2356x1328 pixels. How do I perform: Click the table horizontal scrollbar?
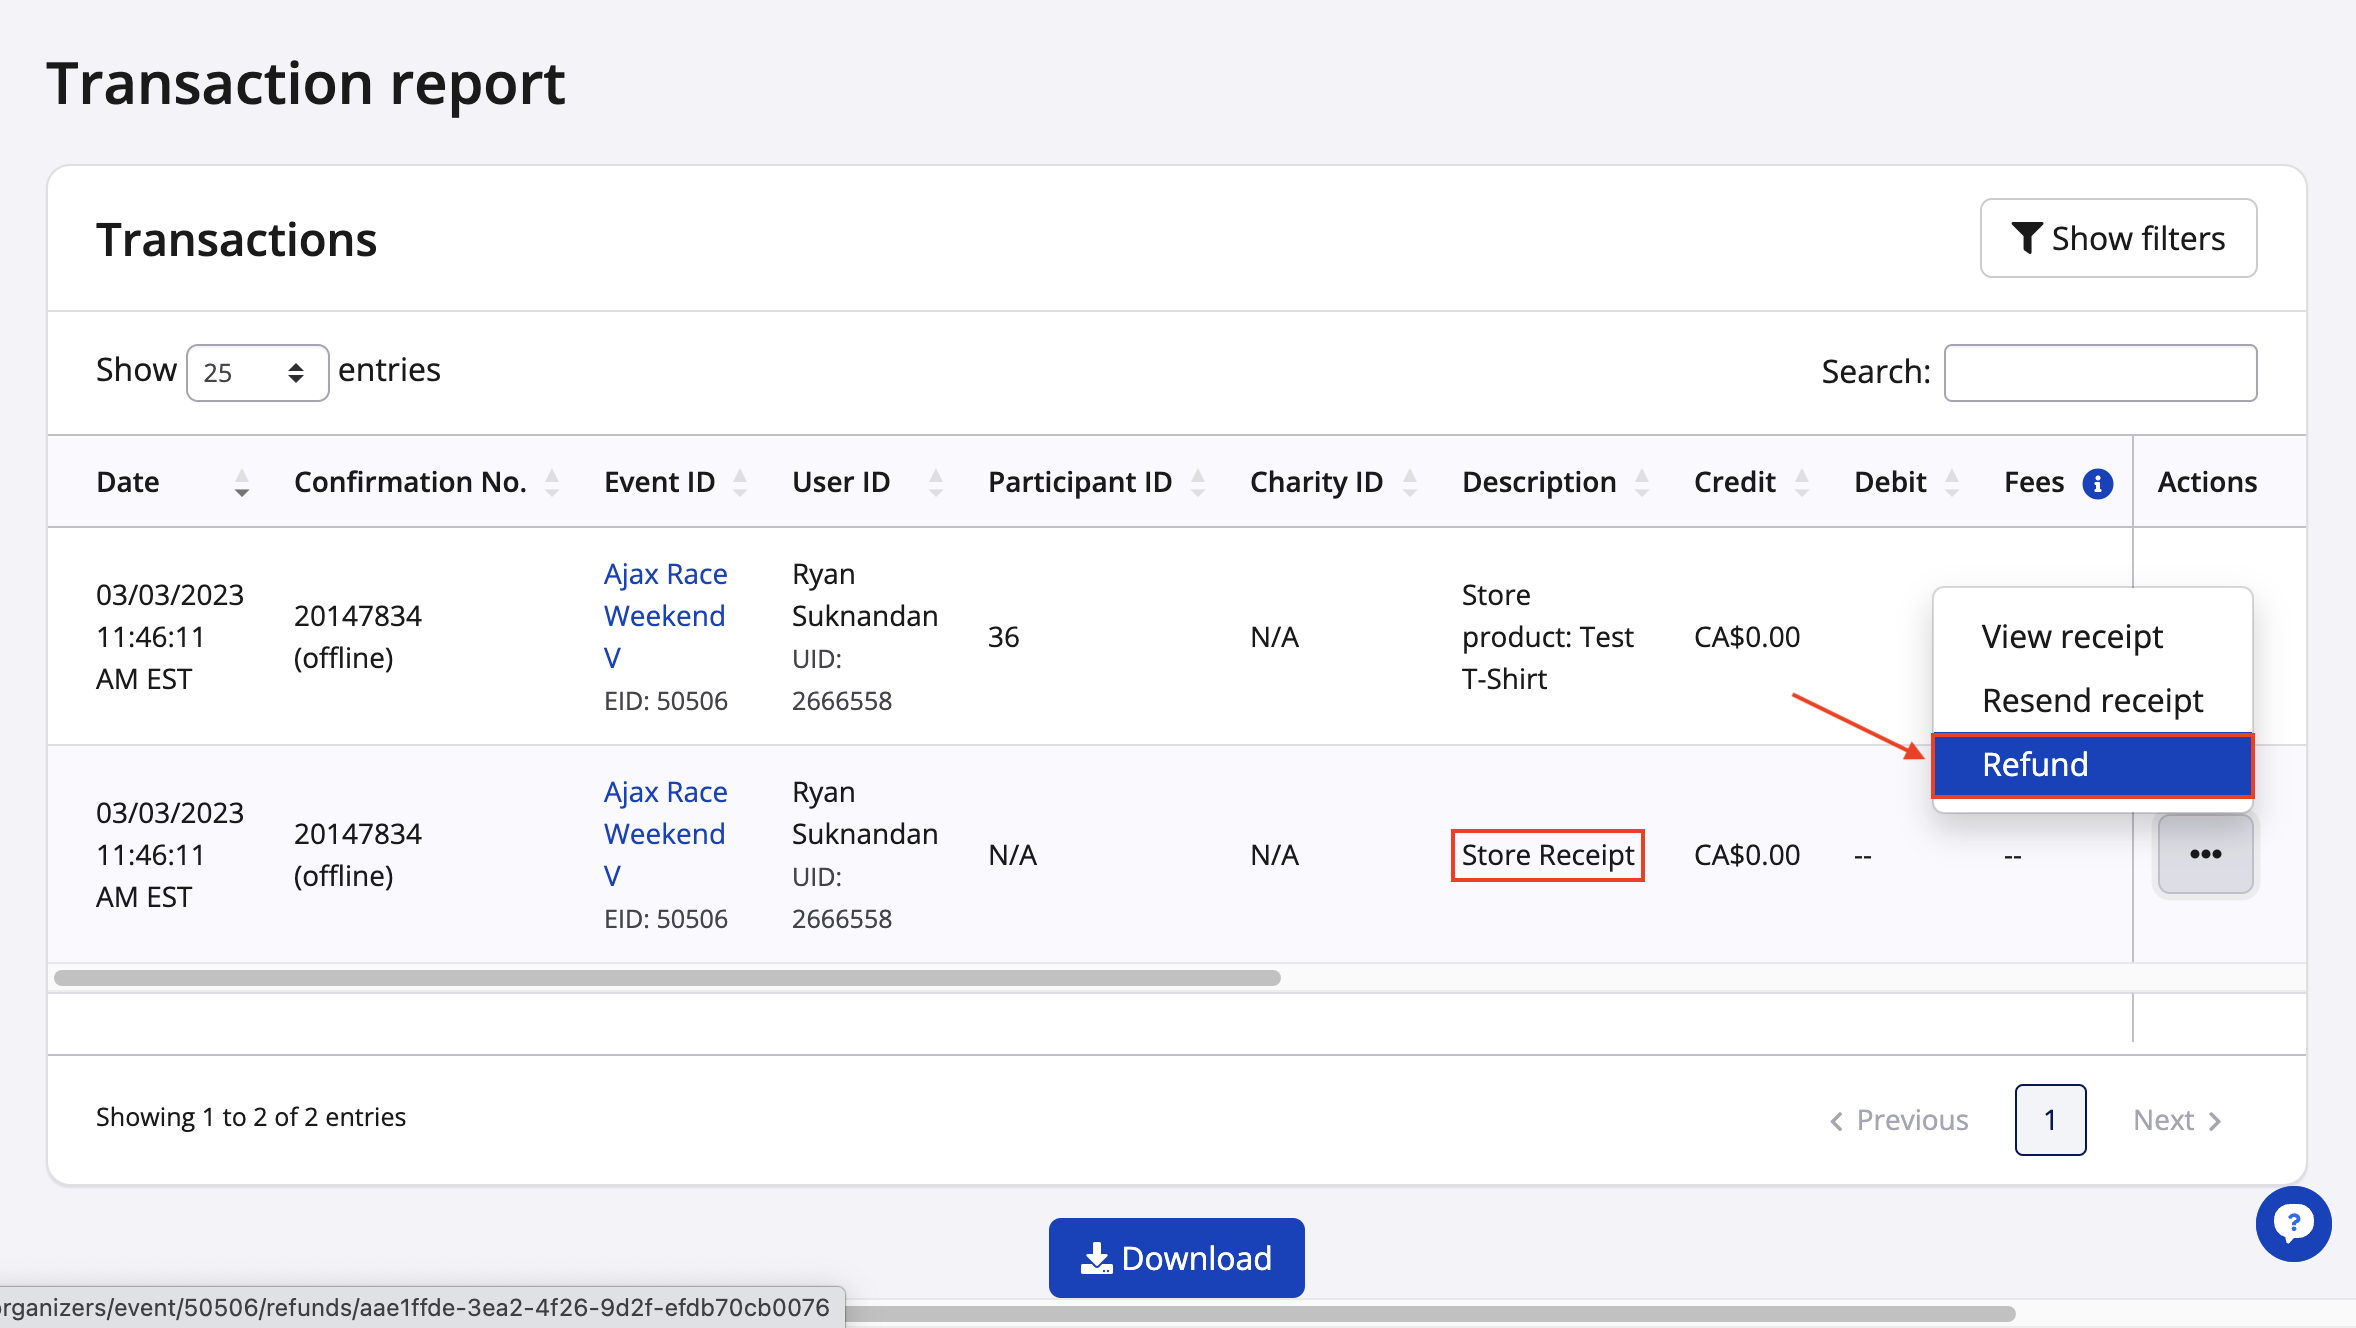coord(667,978)
